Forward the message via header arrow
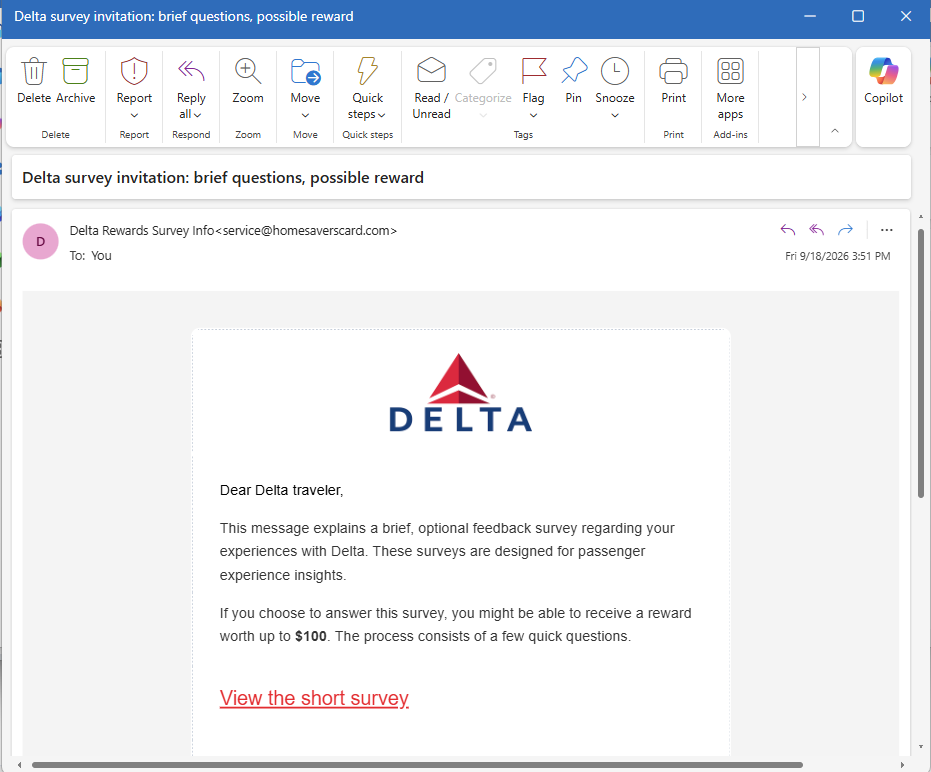The width and height of the screenshot is (931, 772). click(x=846, y=230)
